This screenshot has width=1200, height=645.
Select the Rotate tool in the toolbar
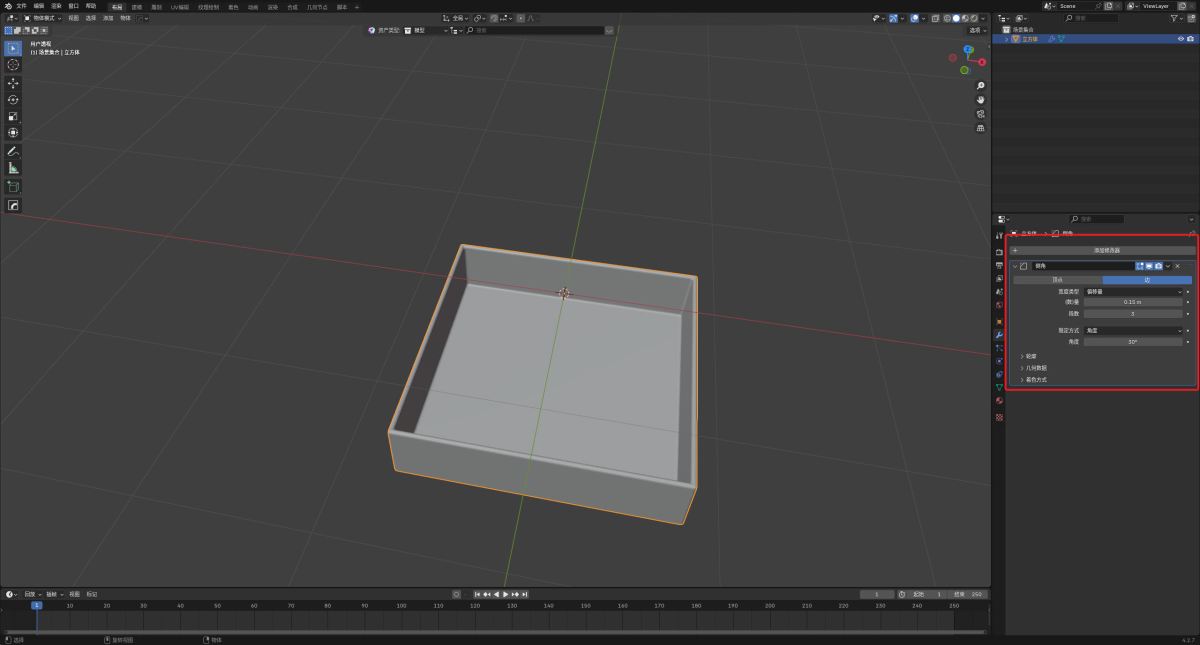tap(13, 99)
